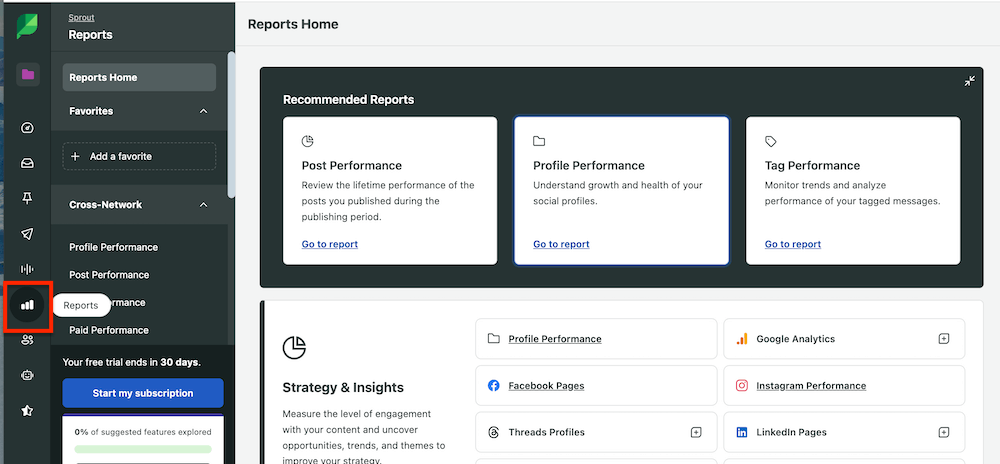The image size is (1000, 464).
Task: Open Profile Performance link under Strategy & Insights
Action: pos(555,339)
